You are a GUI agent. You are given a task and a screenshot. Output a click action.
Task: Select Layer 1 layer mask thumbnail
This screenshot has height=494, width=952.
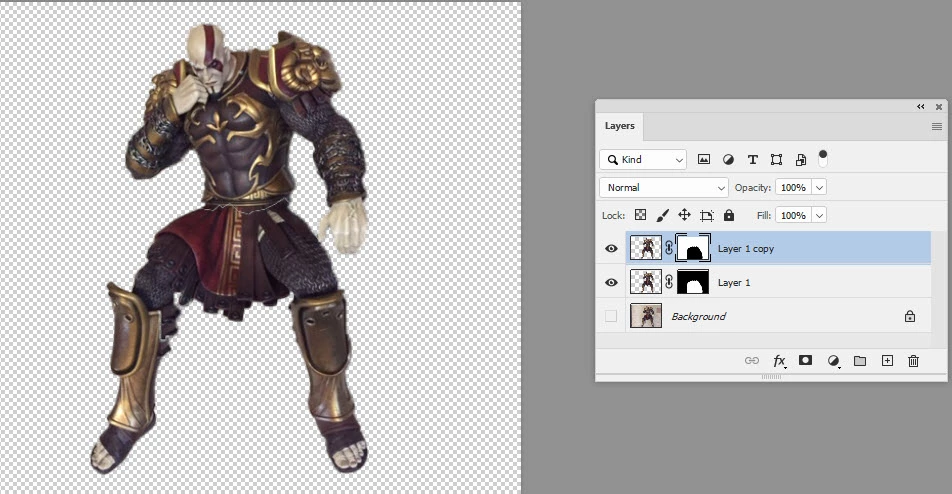(x=693, y=282)
